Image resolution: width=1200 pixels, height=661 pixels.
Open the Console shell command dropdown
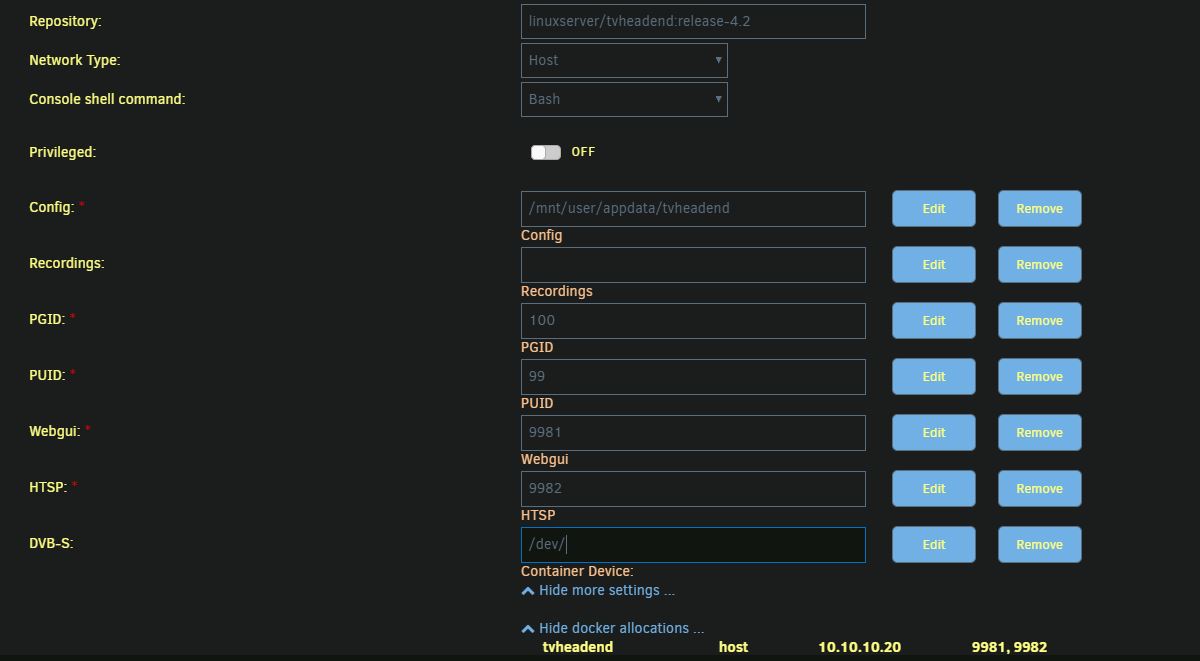624,99
